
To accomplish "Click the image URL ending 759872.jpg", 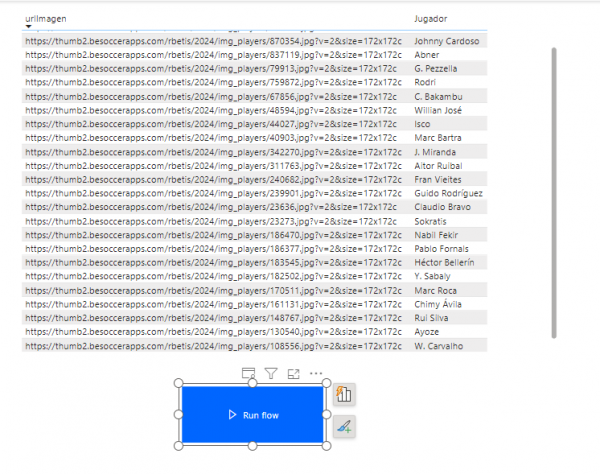I will tap(214, 82).
